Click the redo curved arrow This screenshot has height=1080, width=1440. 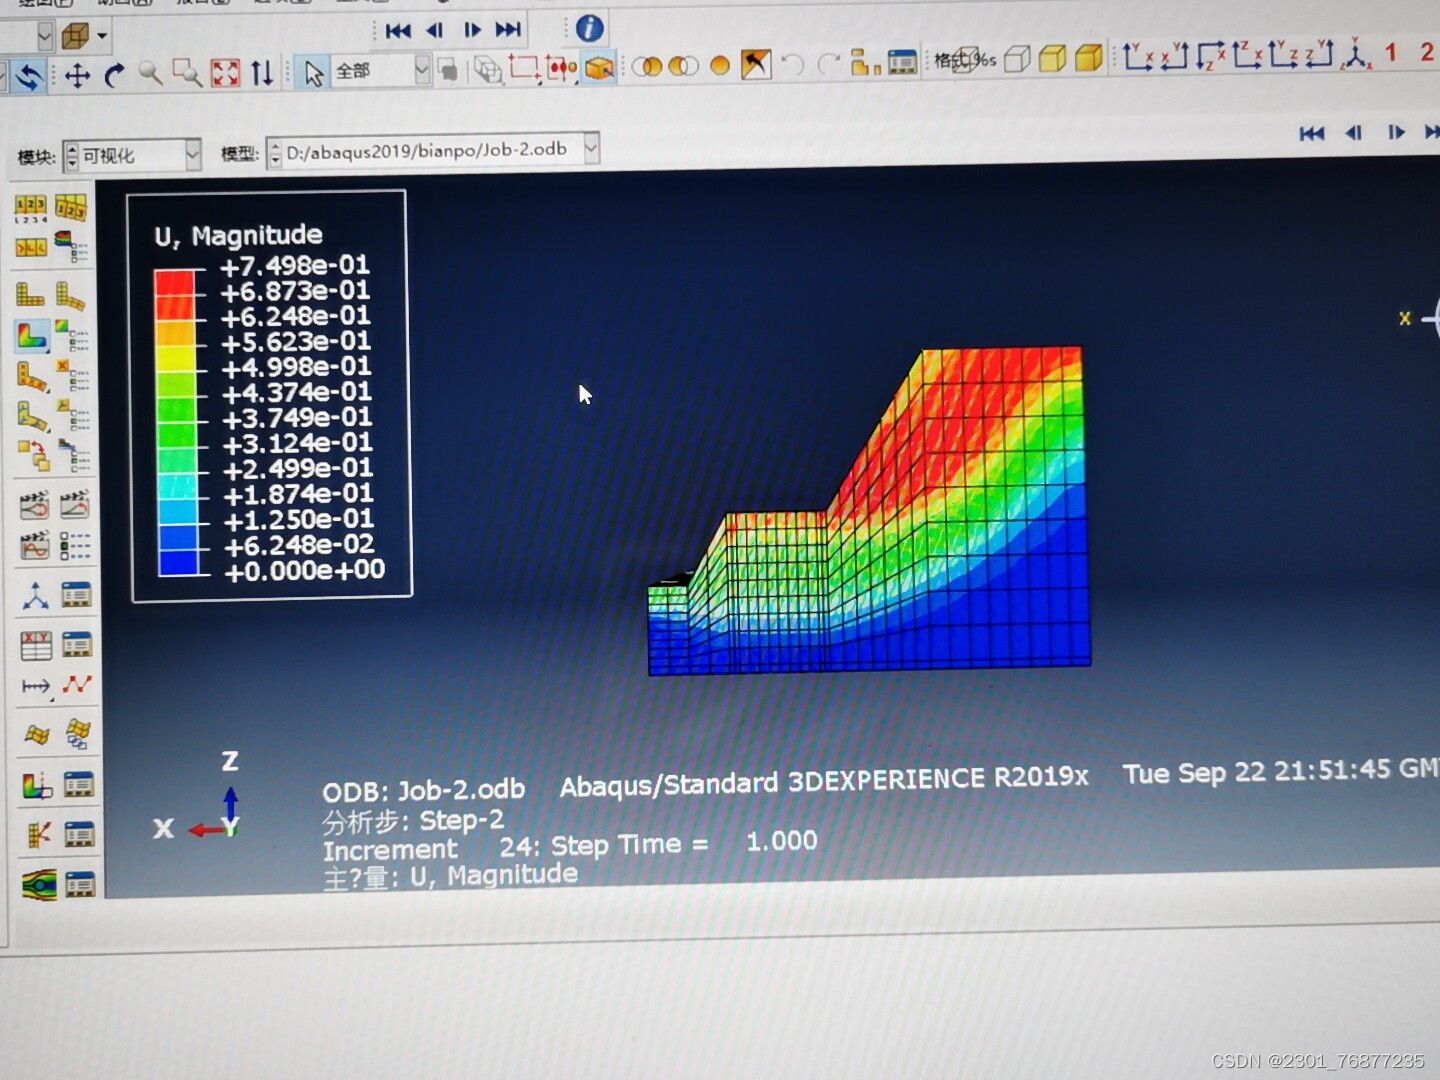pos(828,64)
